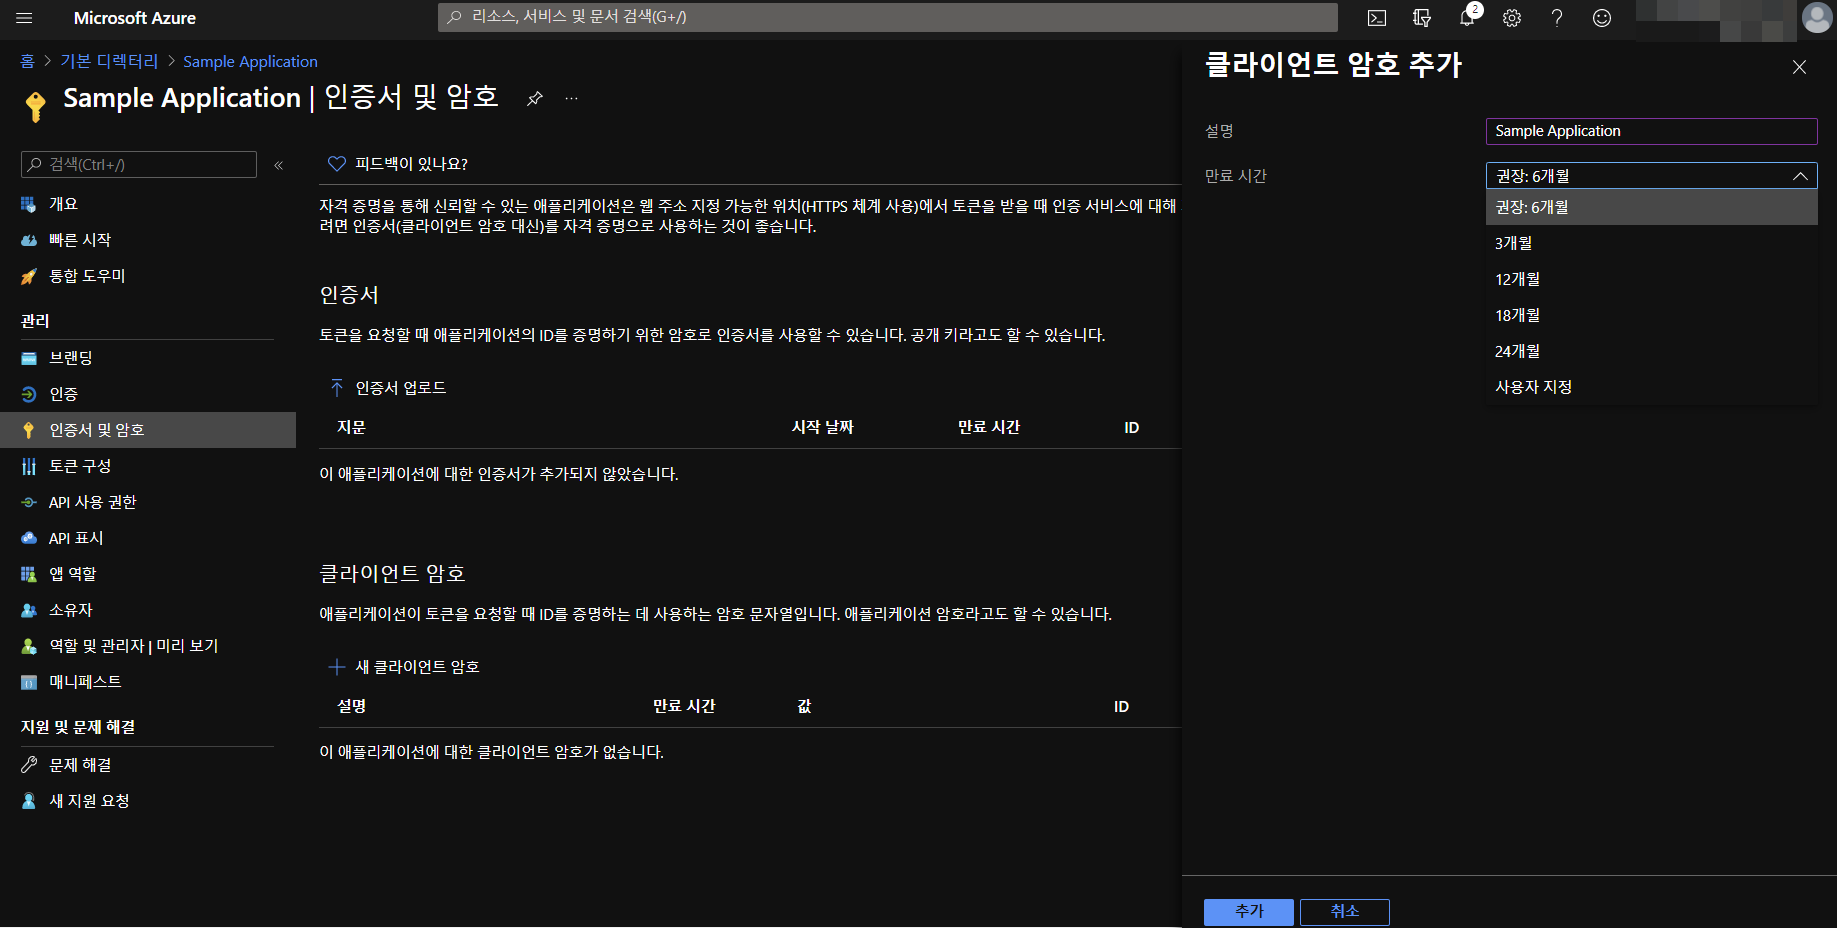Open the feedback smiley icon
This screenshot has height=928, width=1837.
coord(1602,18)
